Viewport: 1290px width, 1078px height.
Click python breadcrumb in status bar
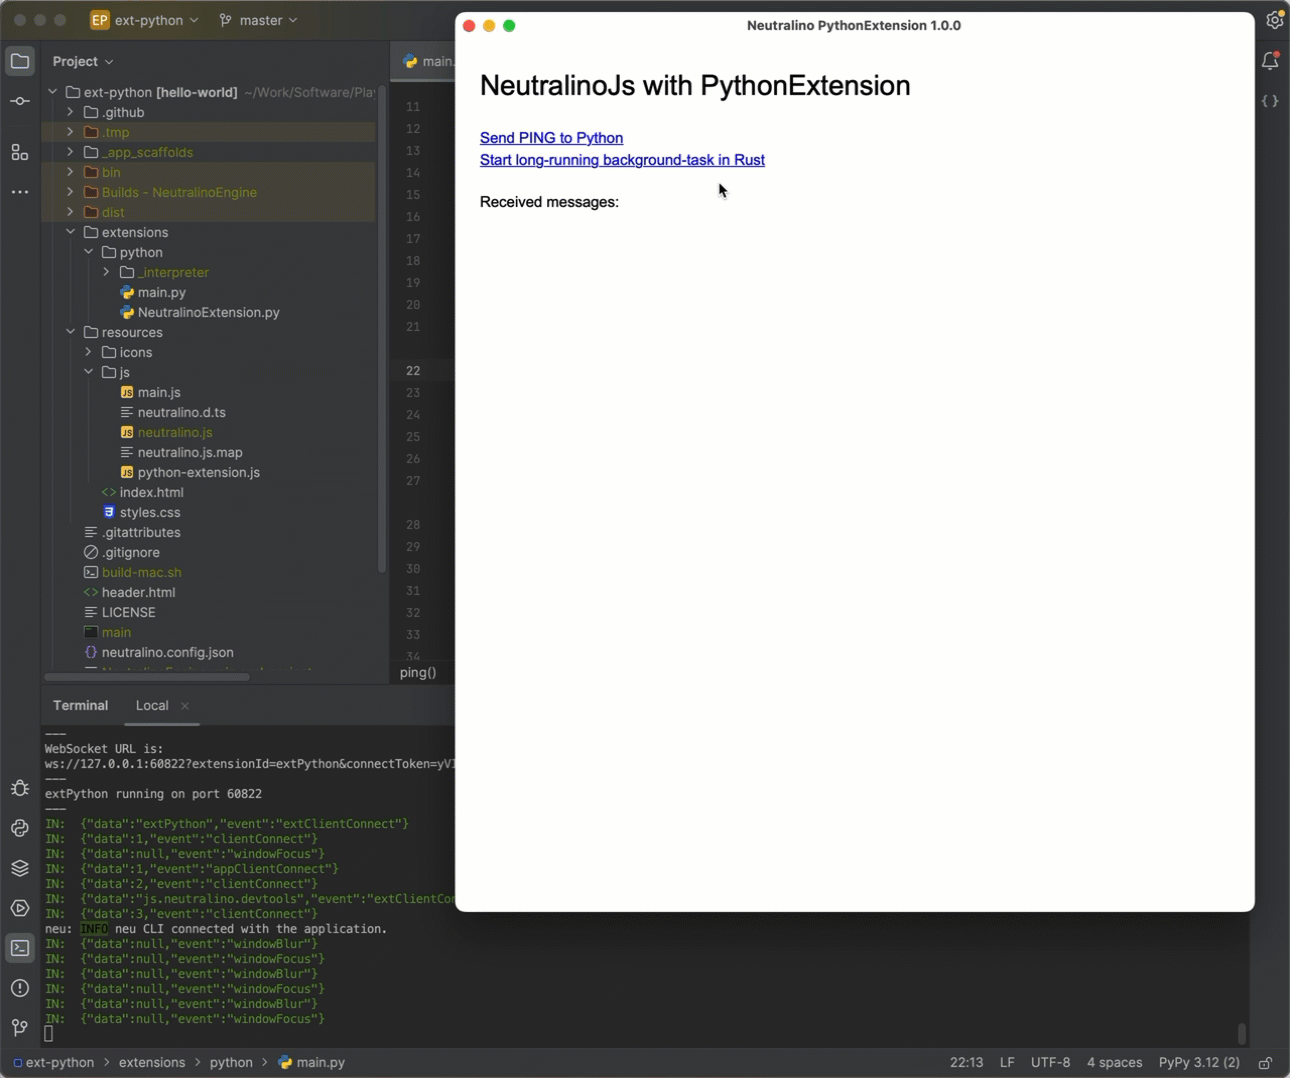(x=231, y=1063)
